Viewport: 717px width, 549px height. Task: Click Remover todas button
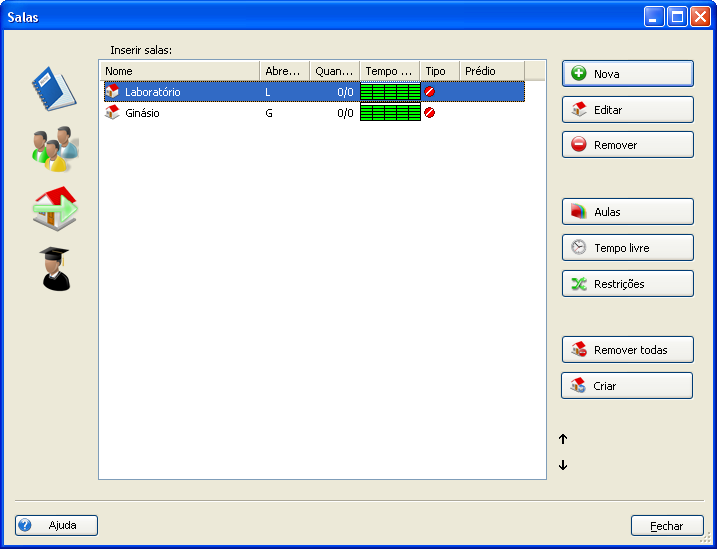coord(627,350)
